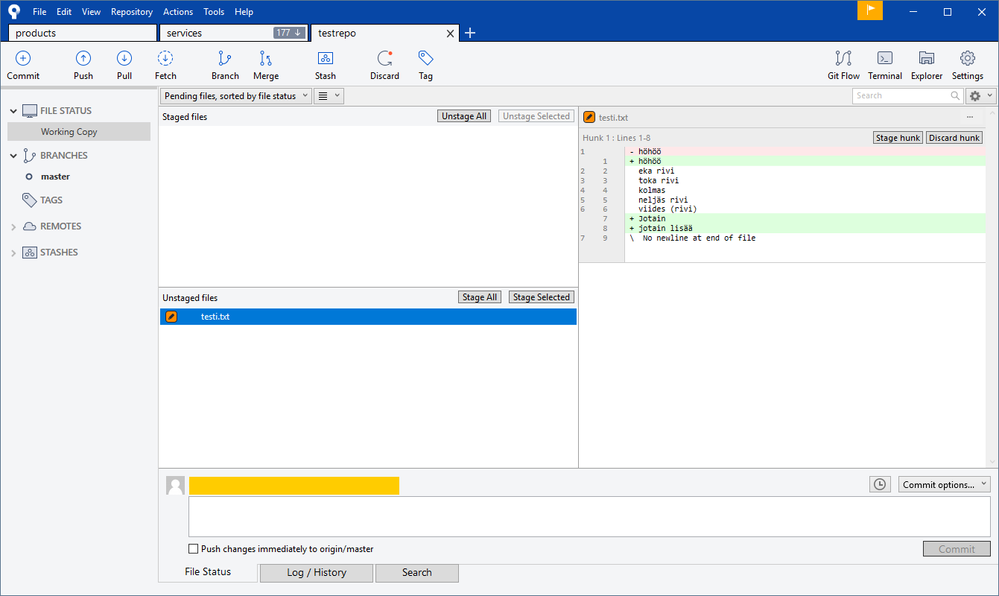
Task: Click the Commit toolbar icon
Action: pos(23,59)
